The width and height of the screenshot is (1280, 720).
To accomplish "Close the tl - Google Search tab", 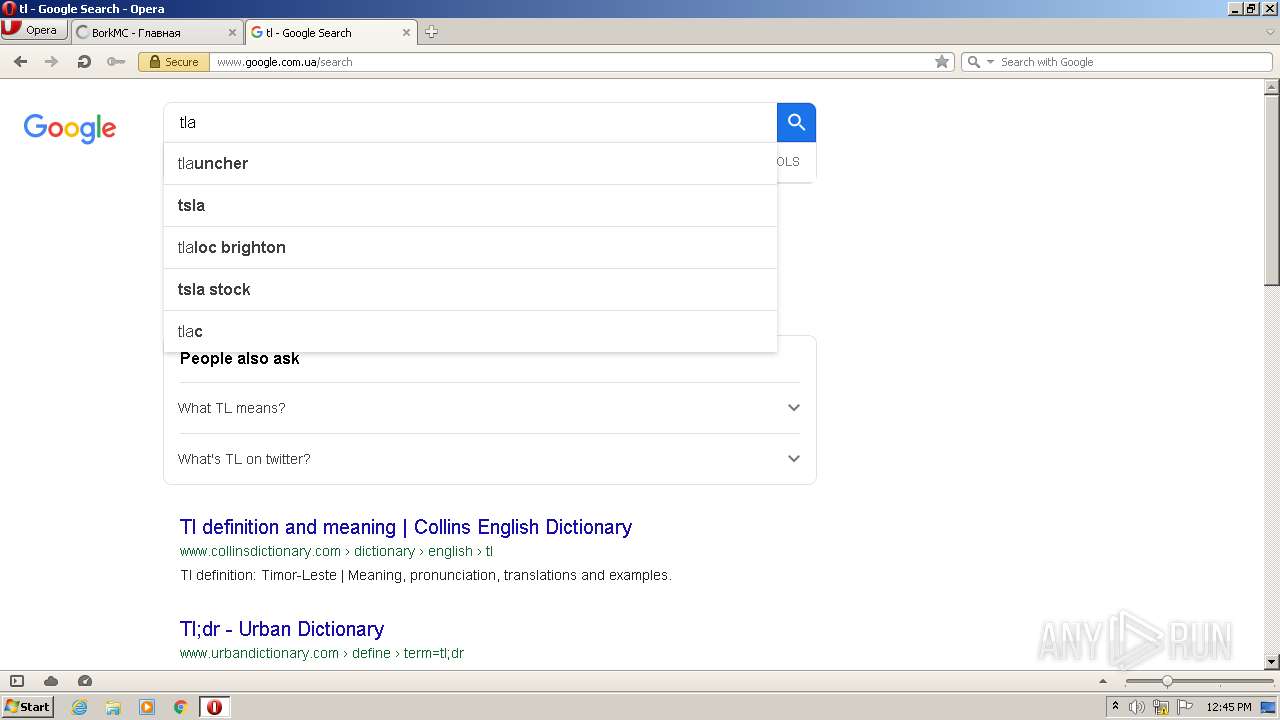I will (406, 32).
